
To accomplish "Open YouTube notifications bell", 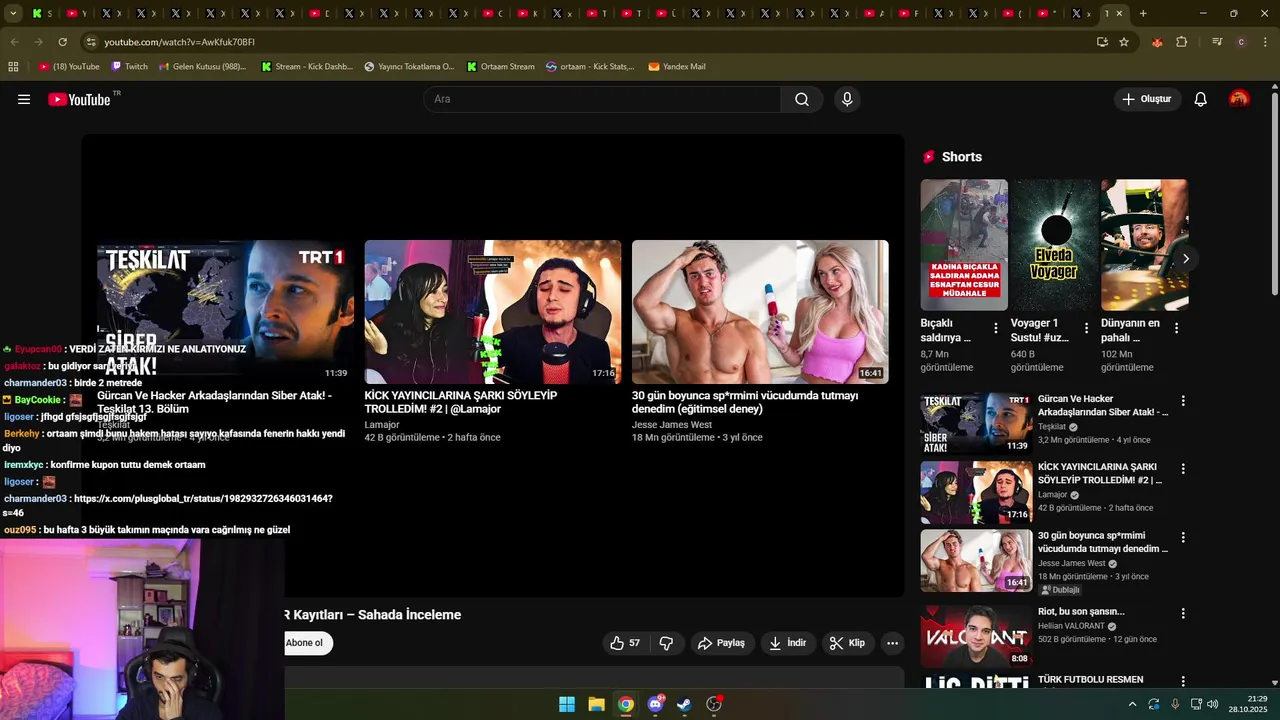I will point(1201,99).
